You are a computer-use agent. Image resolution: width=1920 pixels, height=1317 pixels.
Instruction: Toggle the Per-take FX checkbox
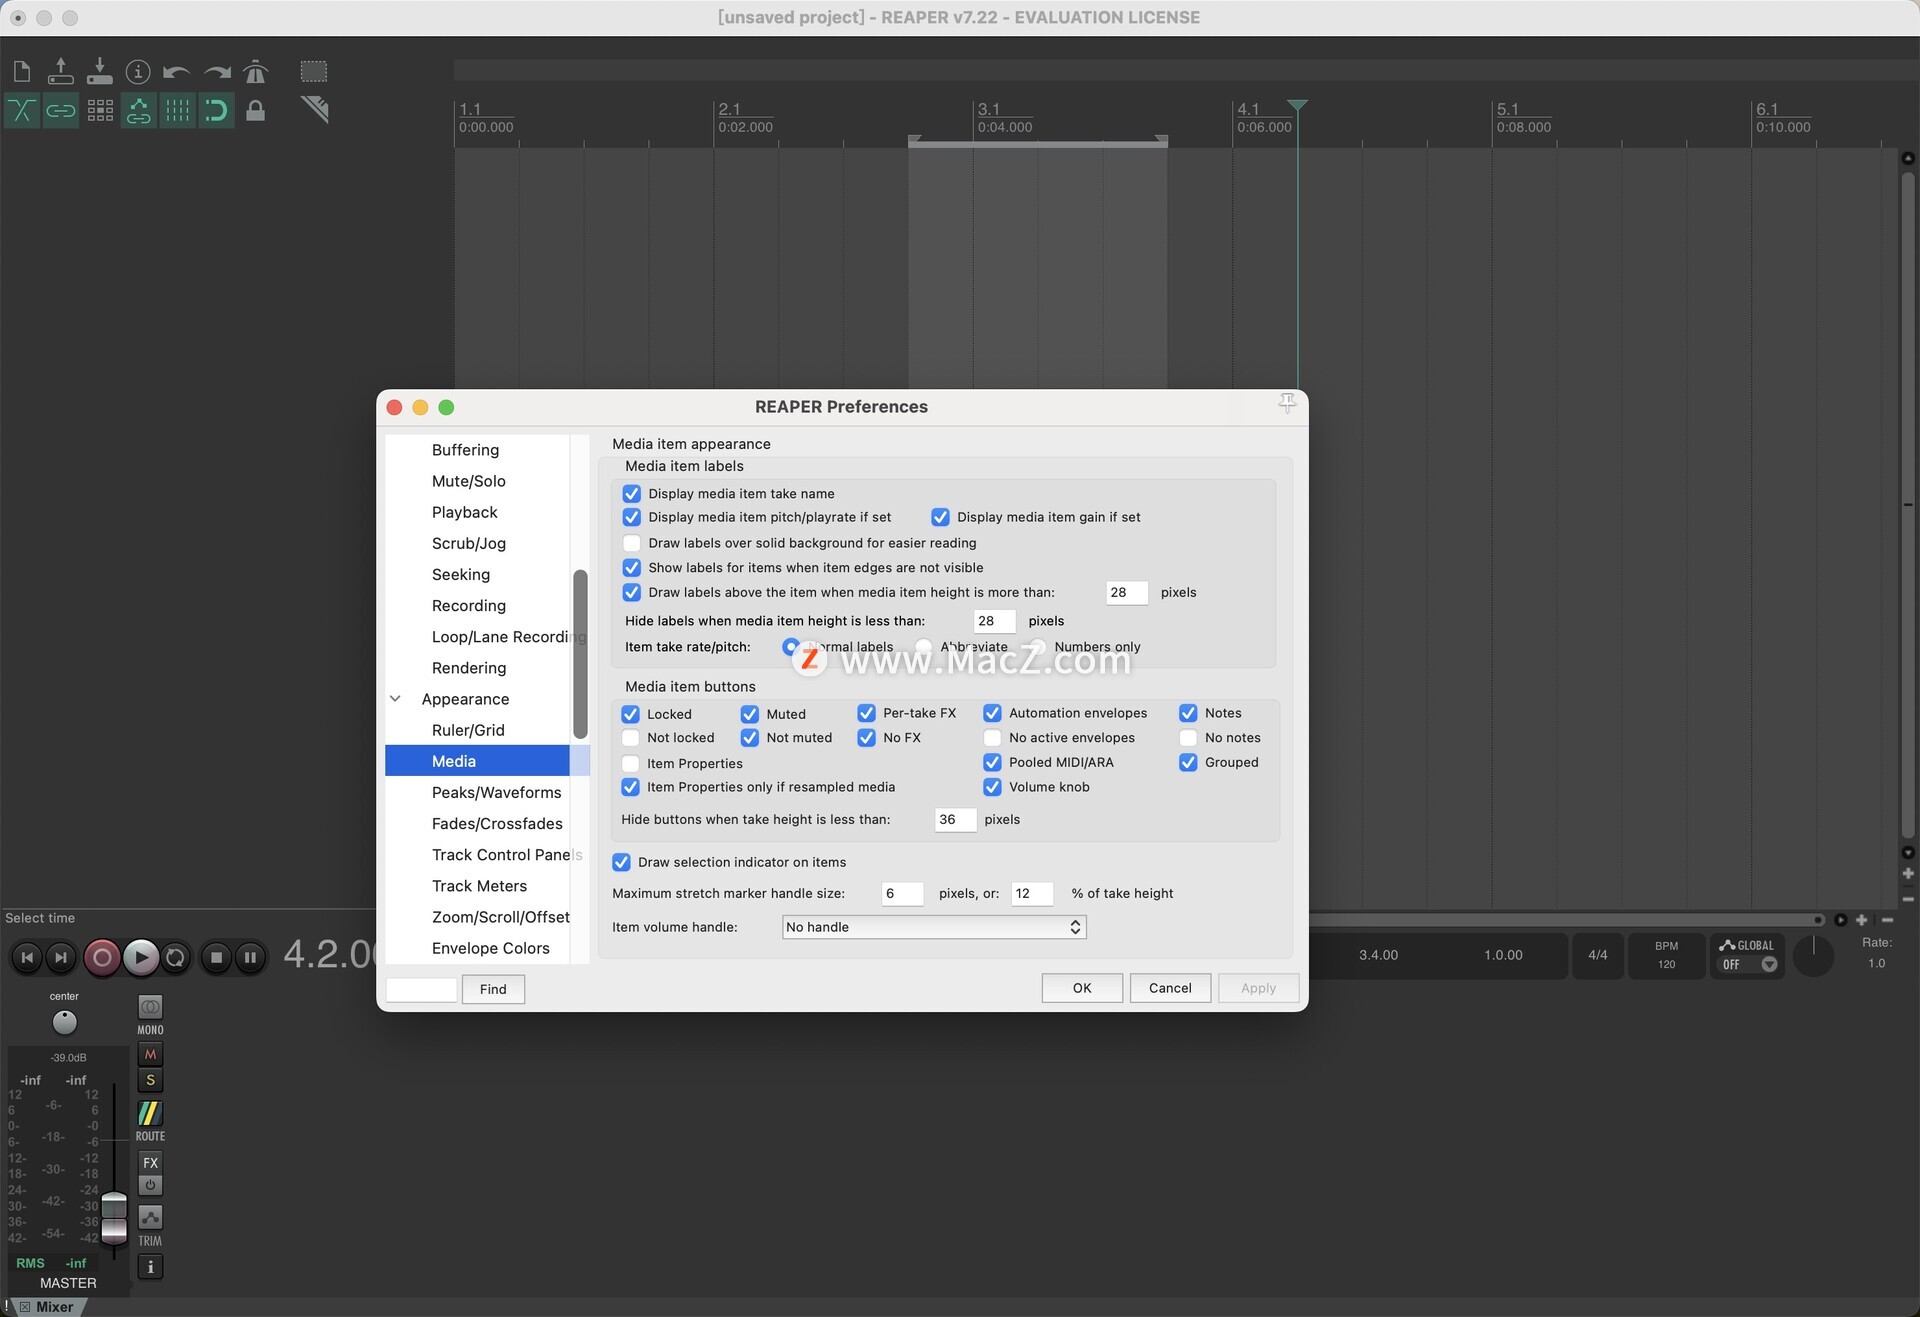[x=866, y=713]
